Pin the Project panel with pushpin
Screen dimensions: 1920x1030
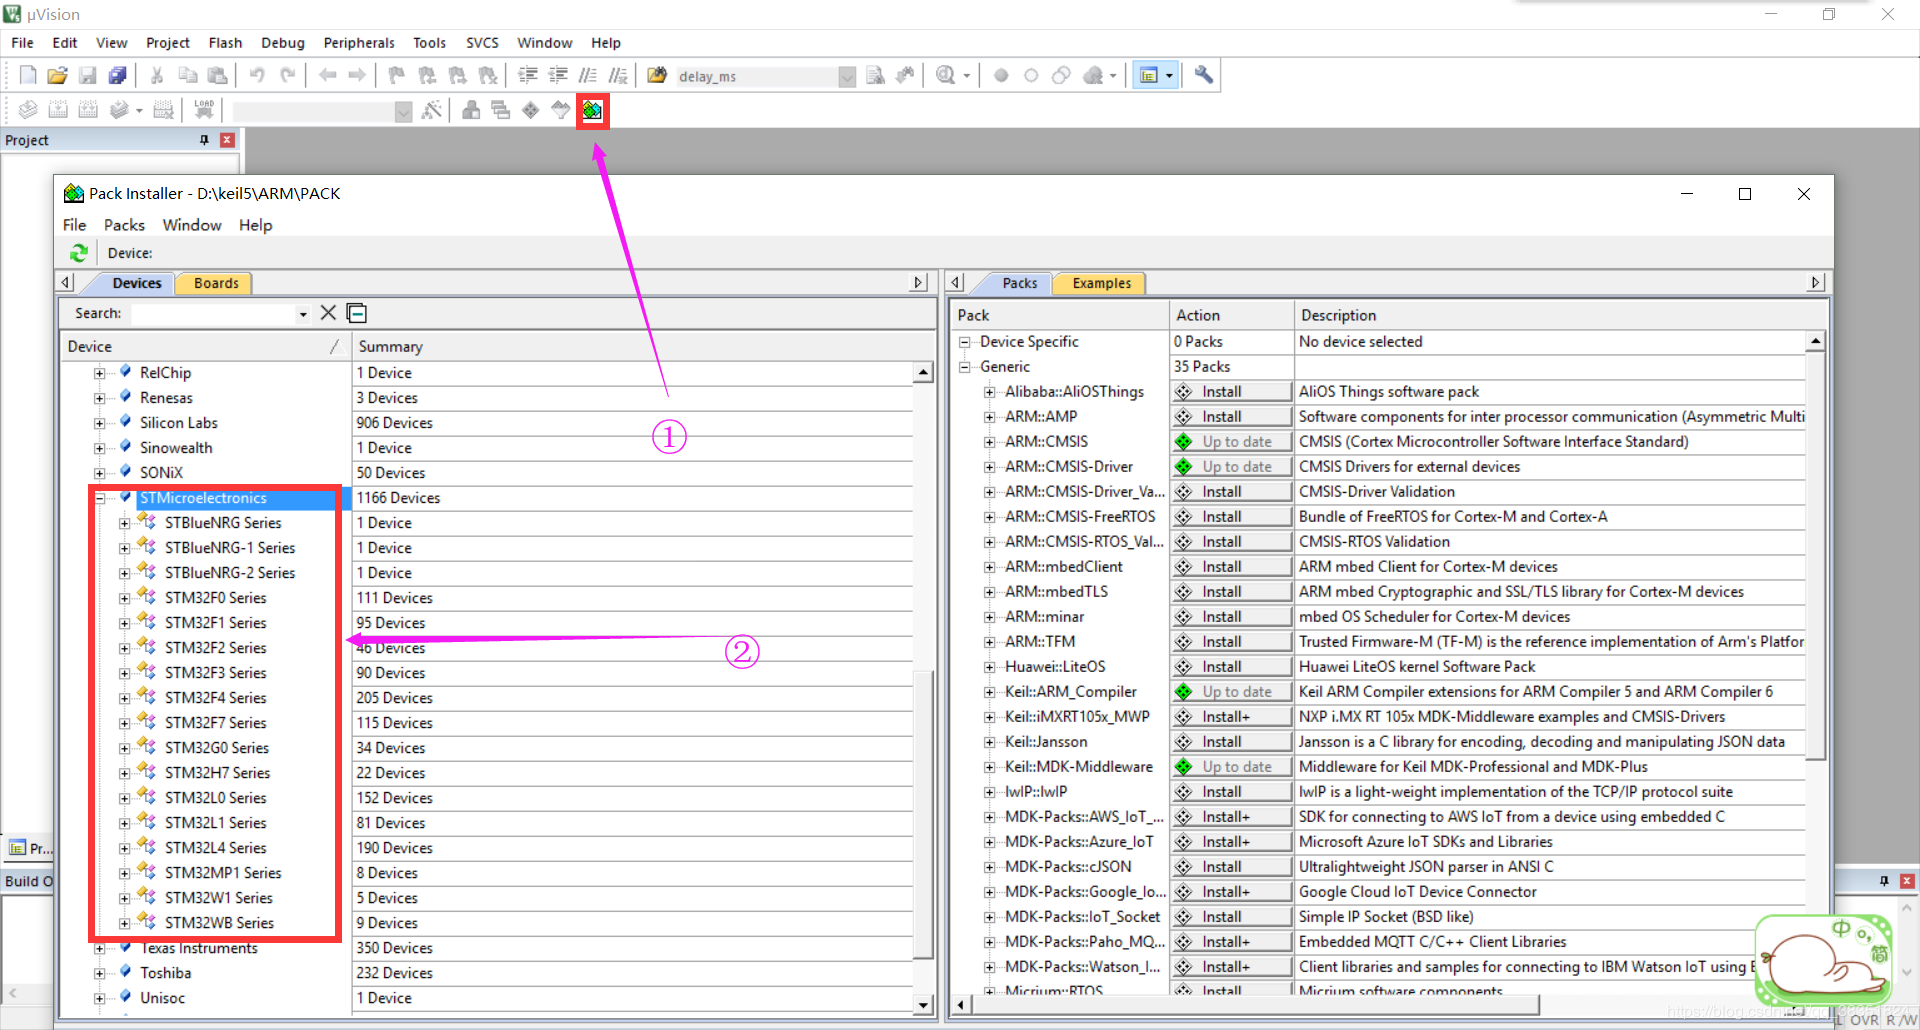pyautogui.click(x=204, y=140)
